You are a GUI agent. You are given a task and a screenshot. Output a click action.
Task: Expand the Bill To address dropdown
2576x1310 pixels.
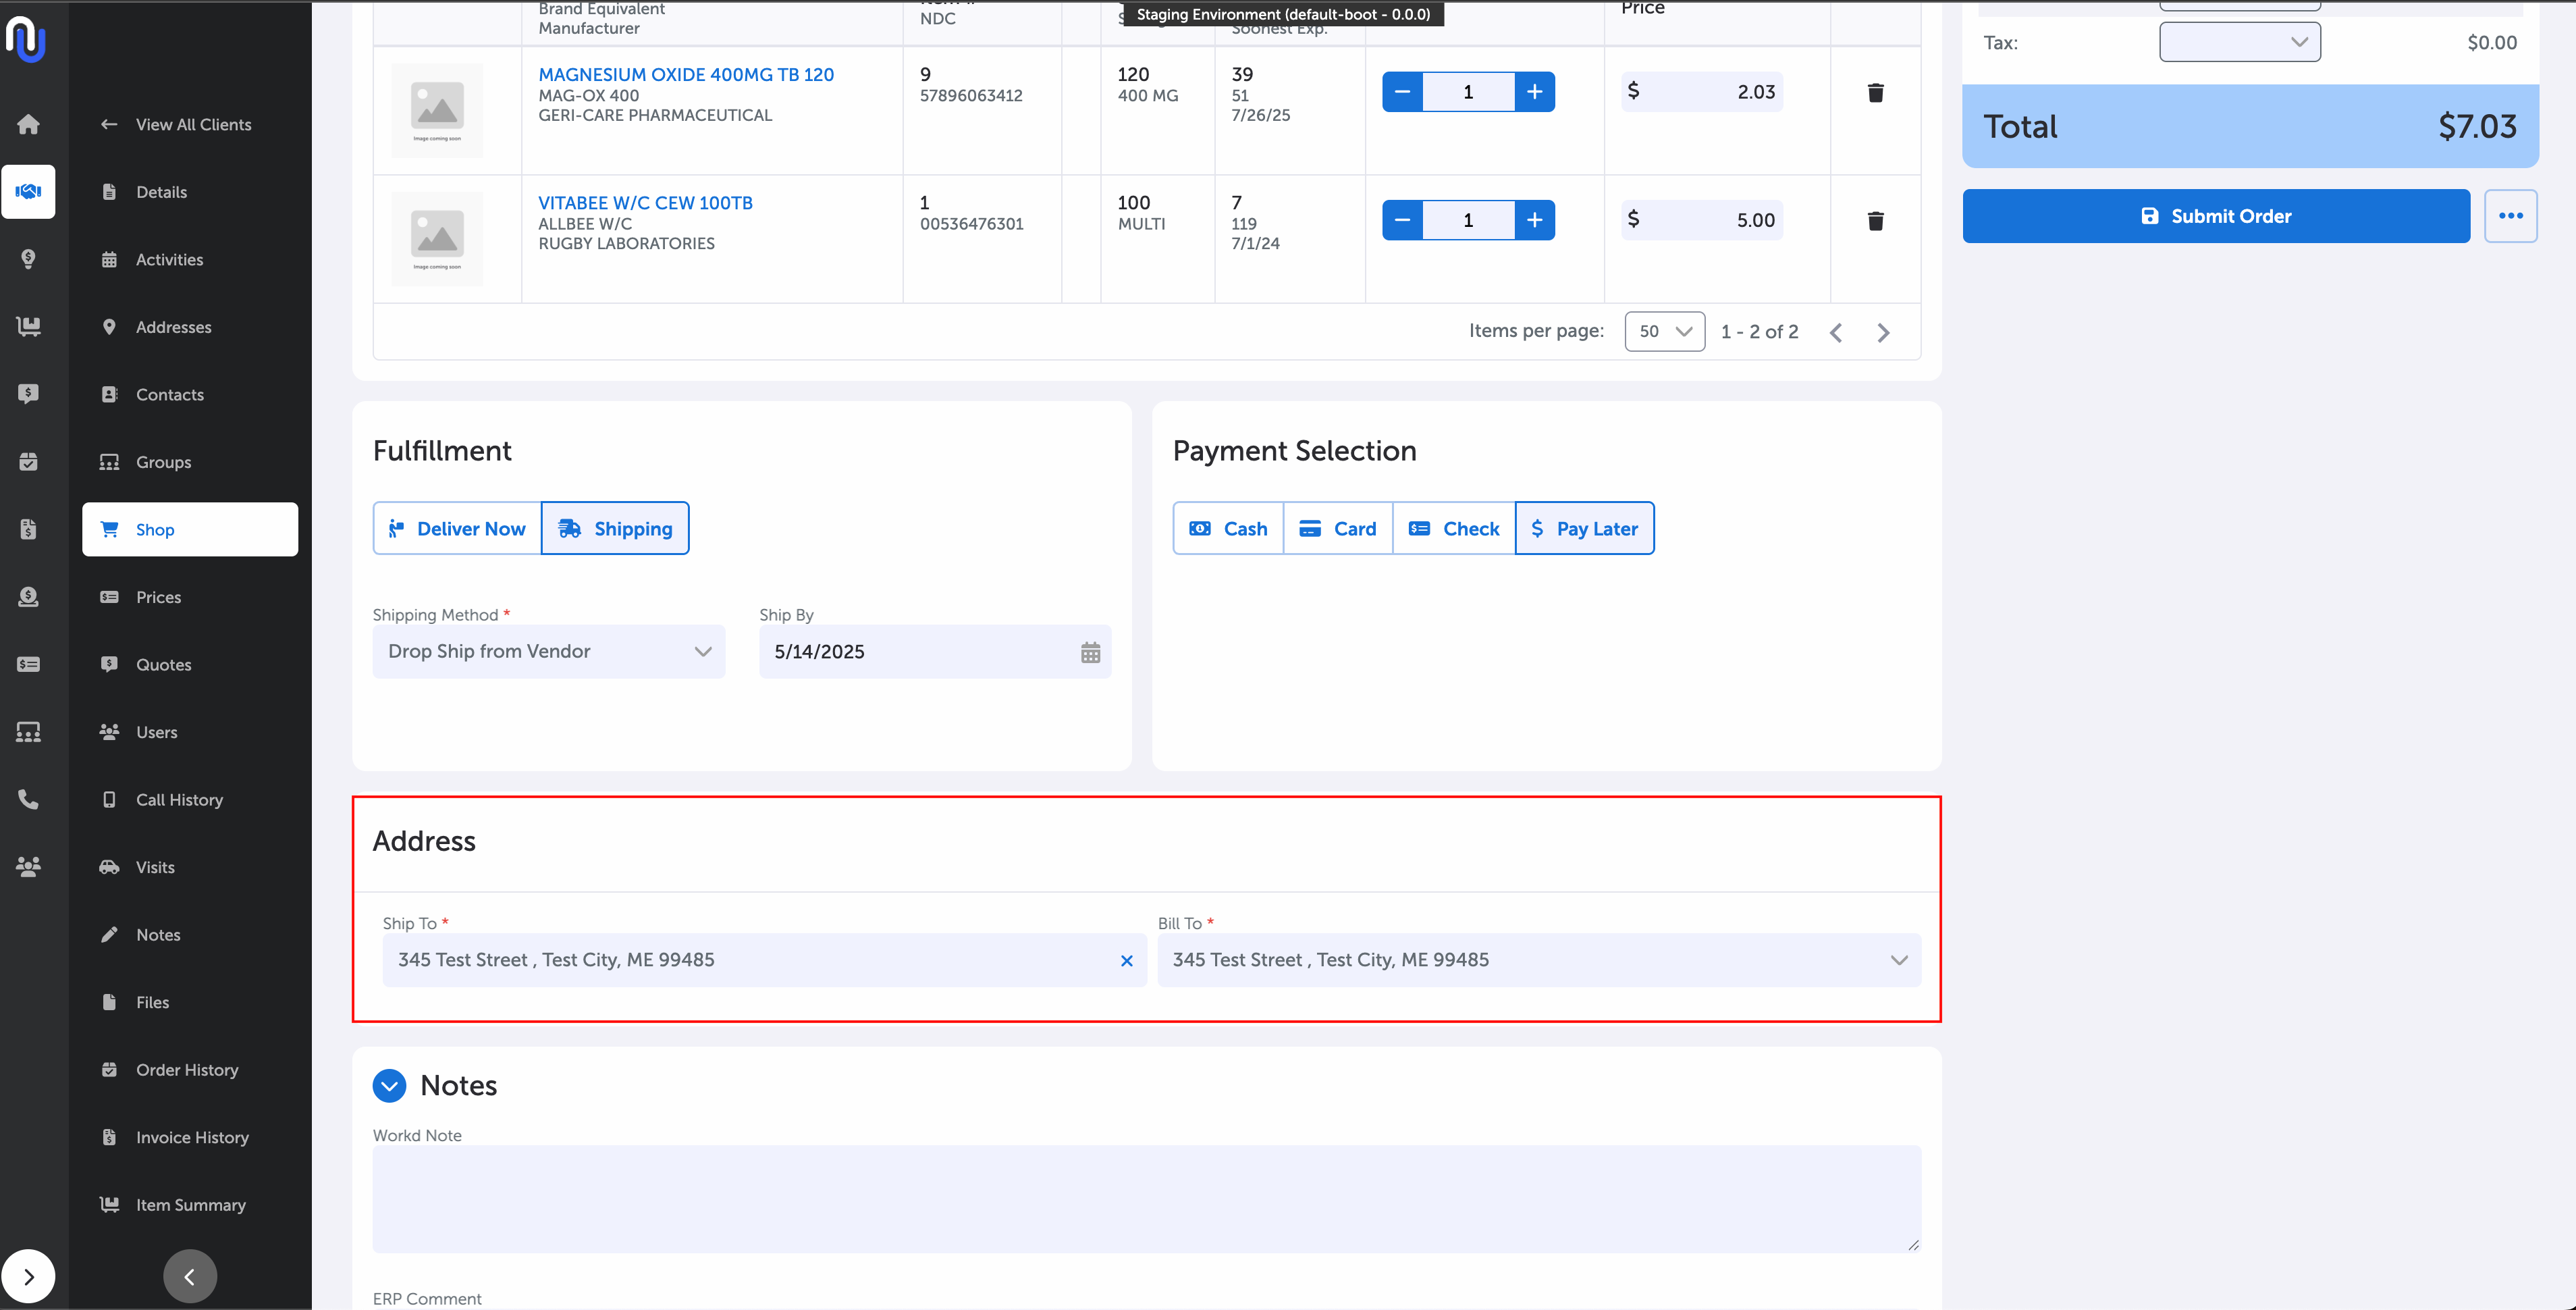pos(1898,960)
